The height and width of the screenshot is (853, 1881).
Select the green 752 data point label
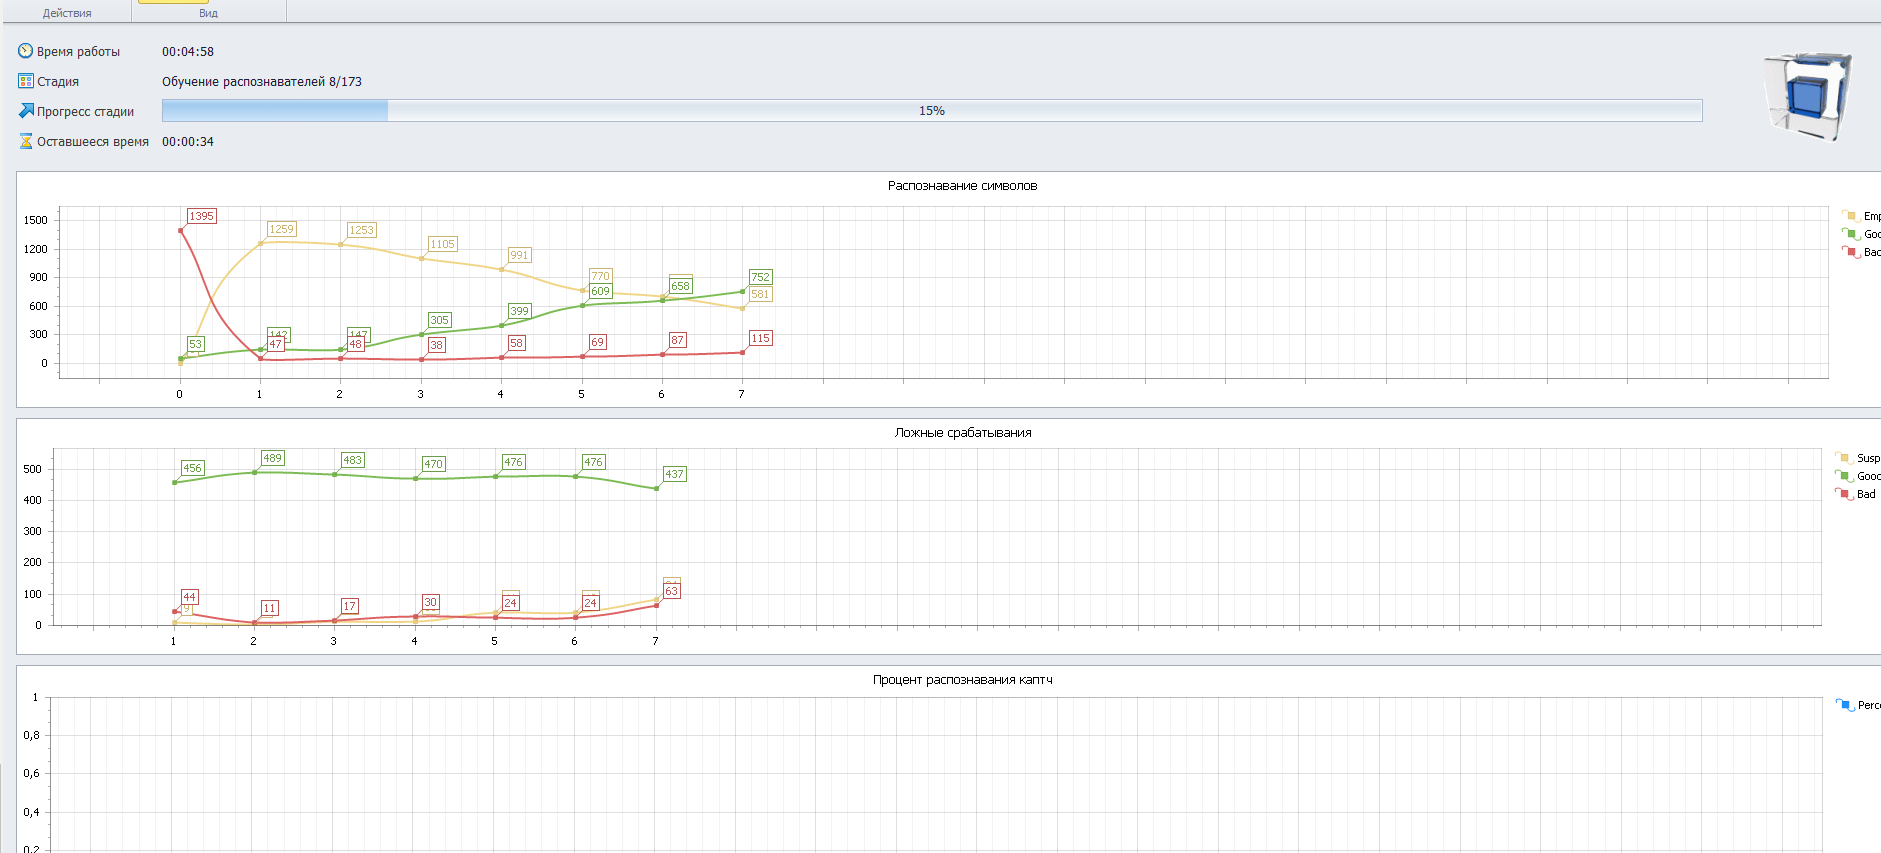click(x=760, y=277)
